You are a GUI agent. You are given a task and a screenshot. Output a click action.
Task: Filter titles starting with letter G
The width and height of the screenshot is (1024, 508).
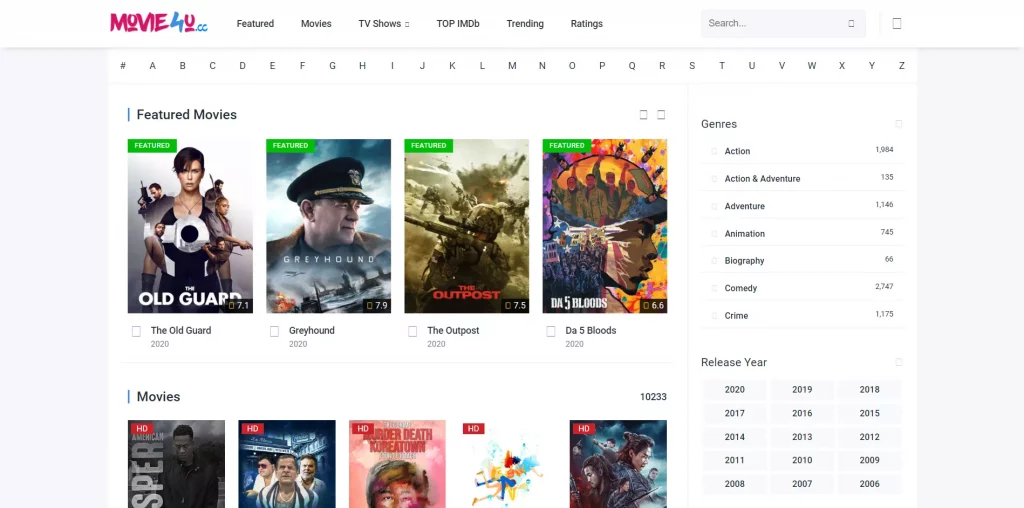tap(332, 66)
